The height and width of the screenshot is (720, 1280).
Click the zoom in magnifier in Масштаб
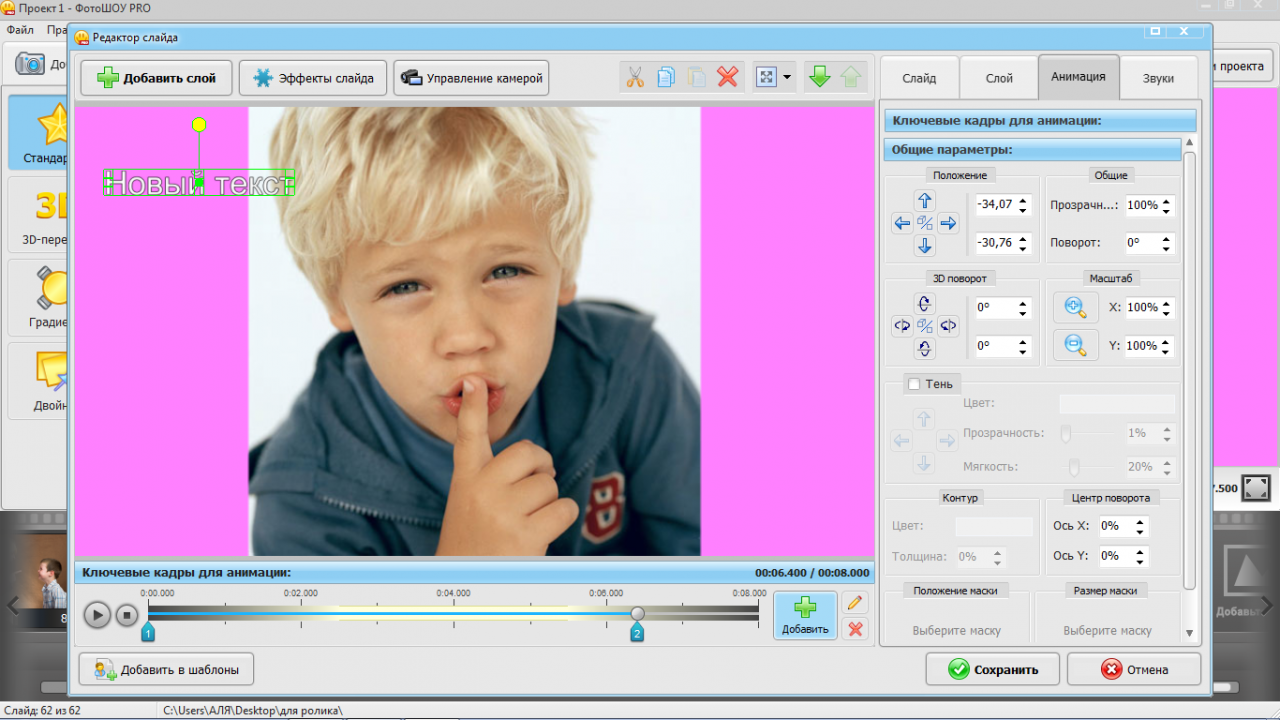click(1076, 307)
